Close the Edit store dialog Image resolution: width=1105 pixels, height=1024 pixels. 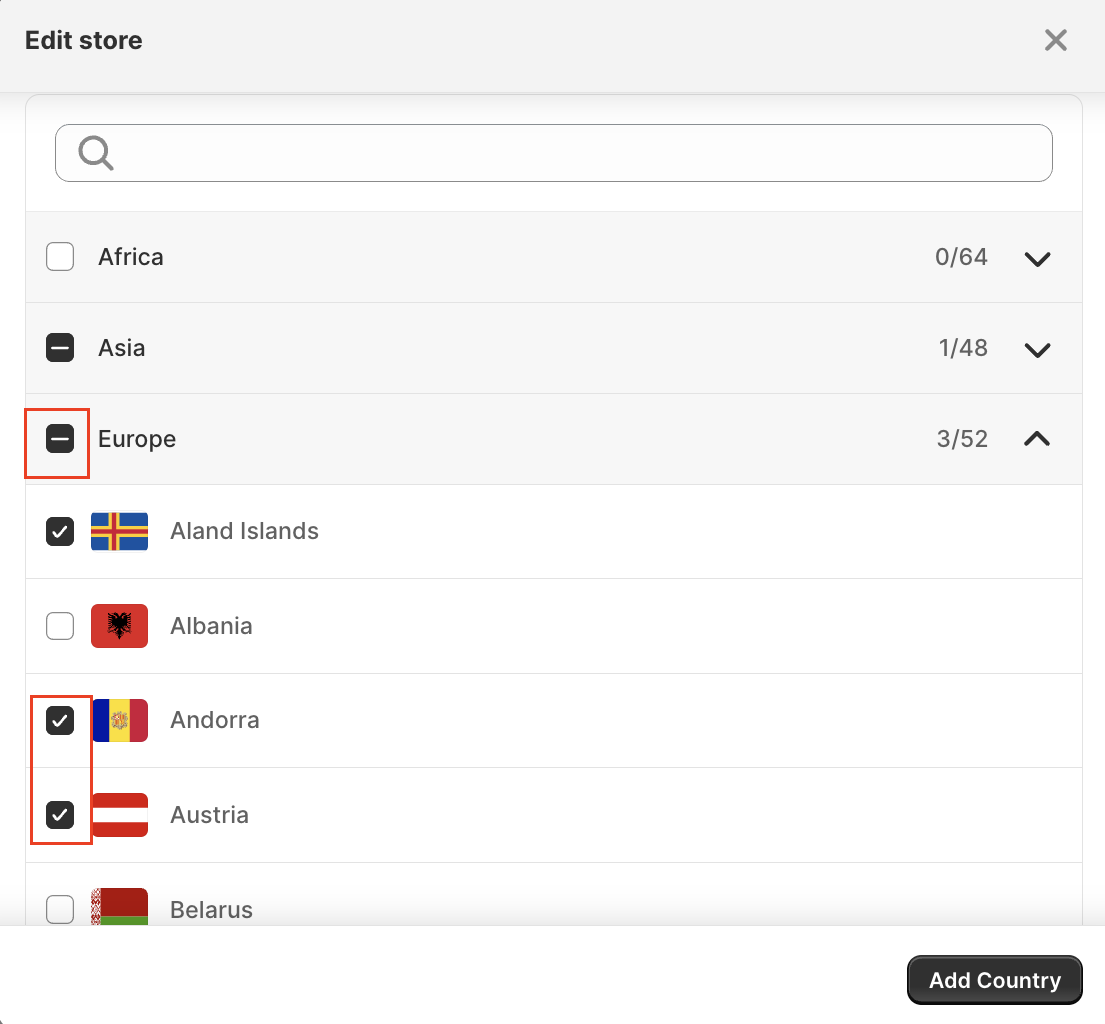1056,40
